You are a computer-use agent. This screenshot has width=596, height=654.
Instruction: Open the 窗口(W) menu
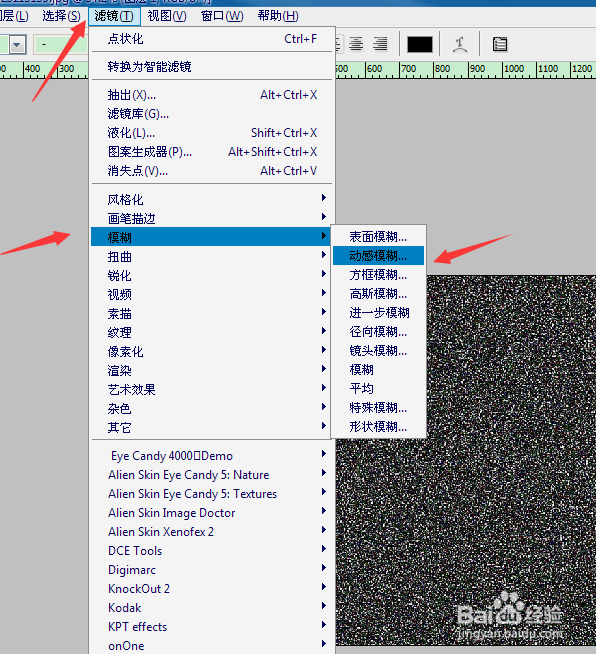coord(222,16)
